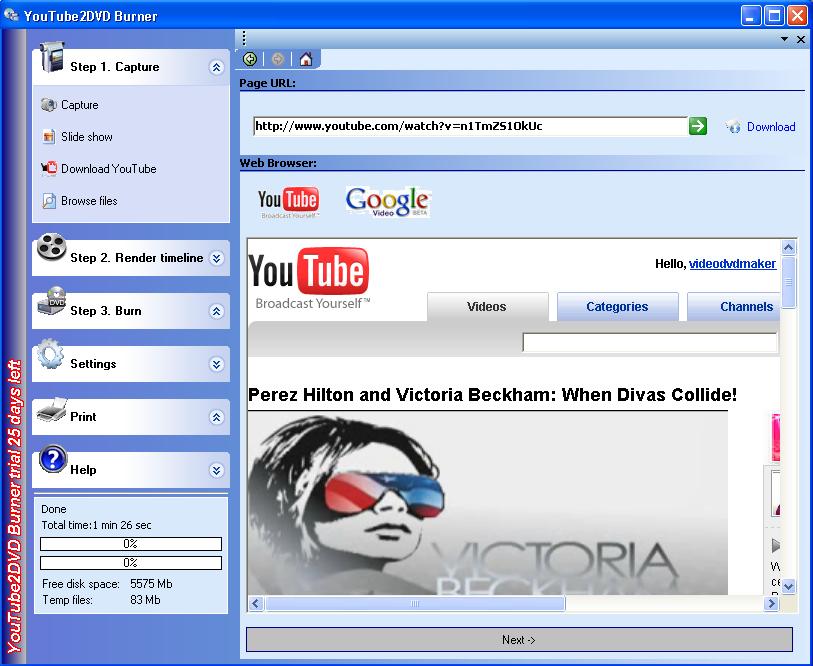Image resolution: width=813 pixels, height=666 pixels.
Task: Click the large YouTube Broadcast Yourself logo
Action: click(x=309, y=278)
